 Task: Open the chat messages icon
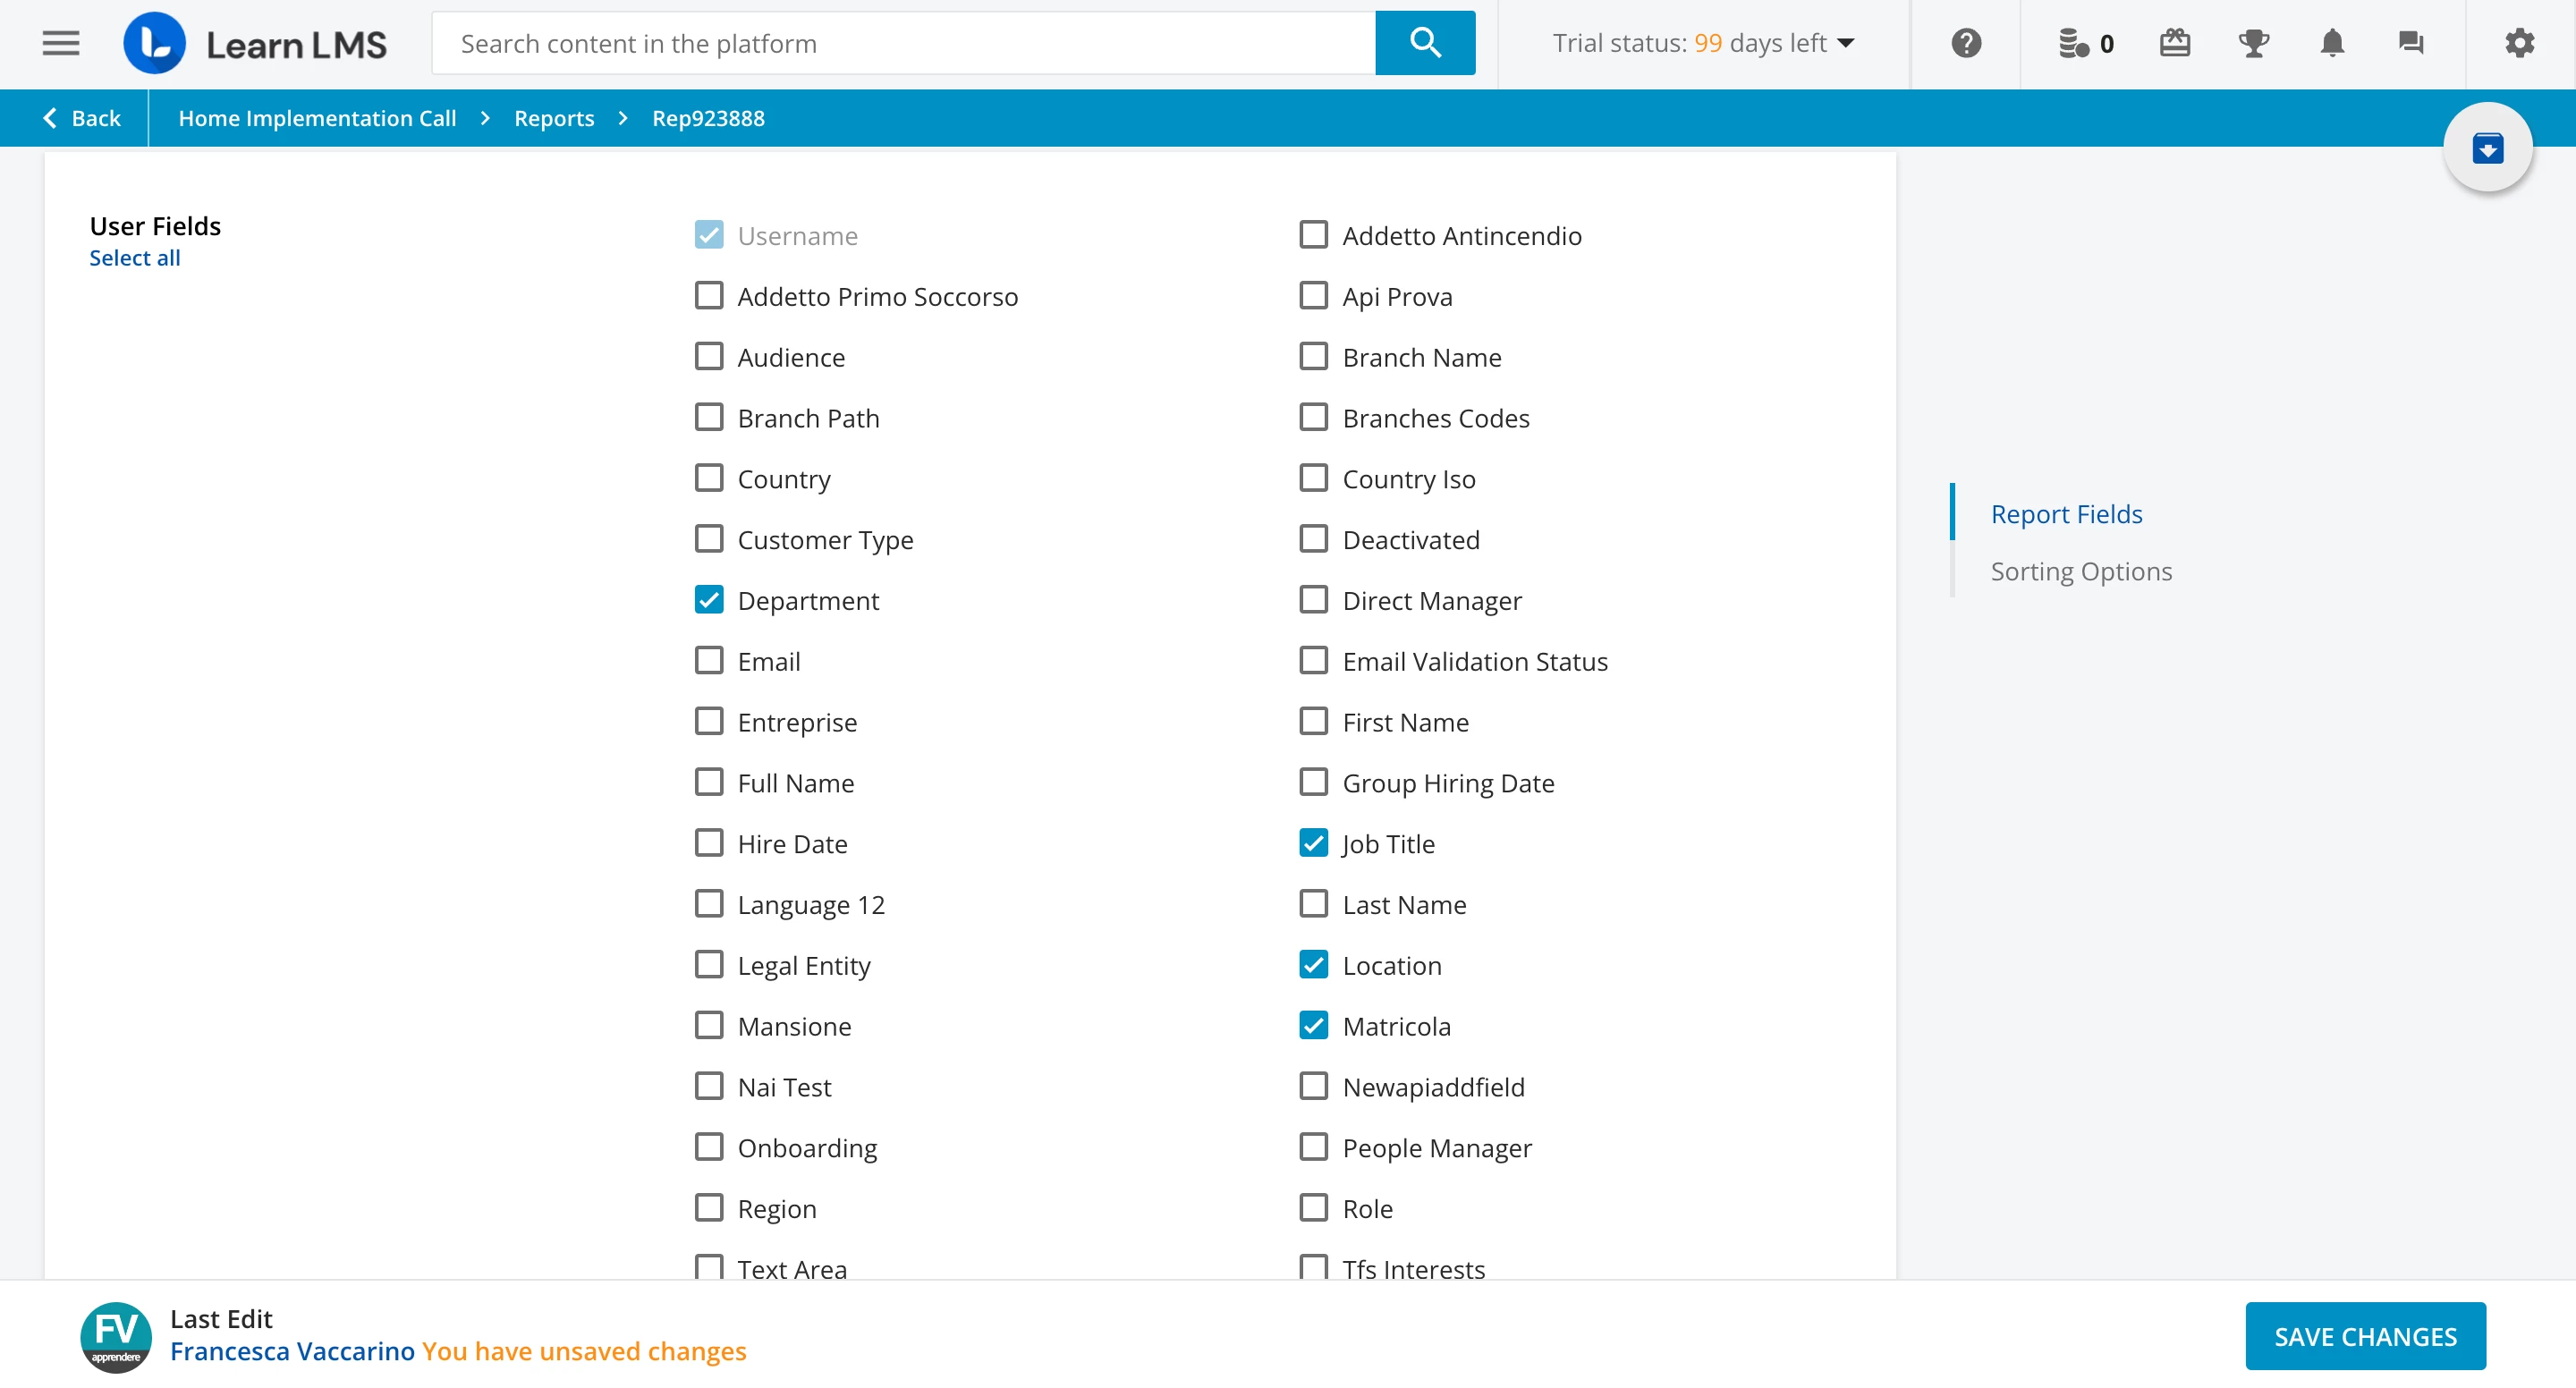(2411, 43)
